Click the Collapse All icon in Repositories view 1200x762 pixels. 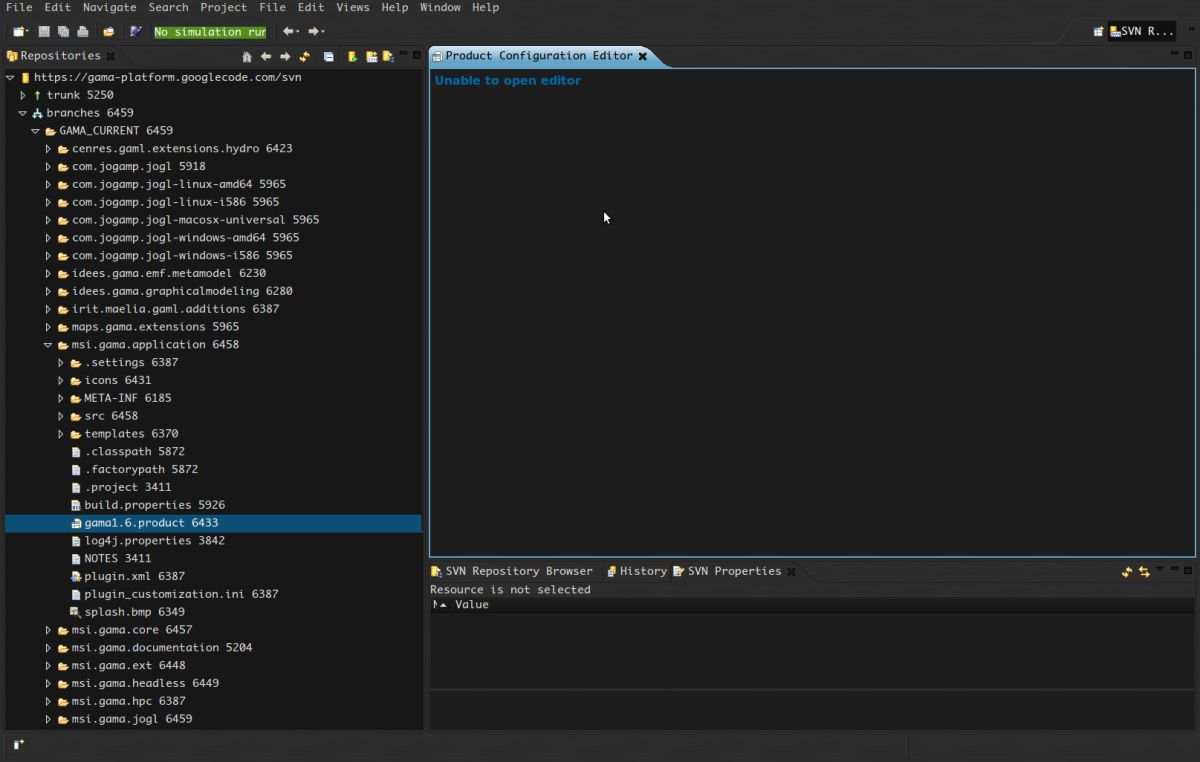328,56
